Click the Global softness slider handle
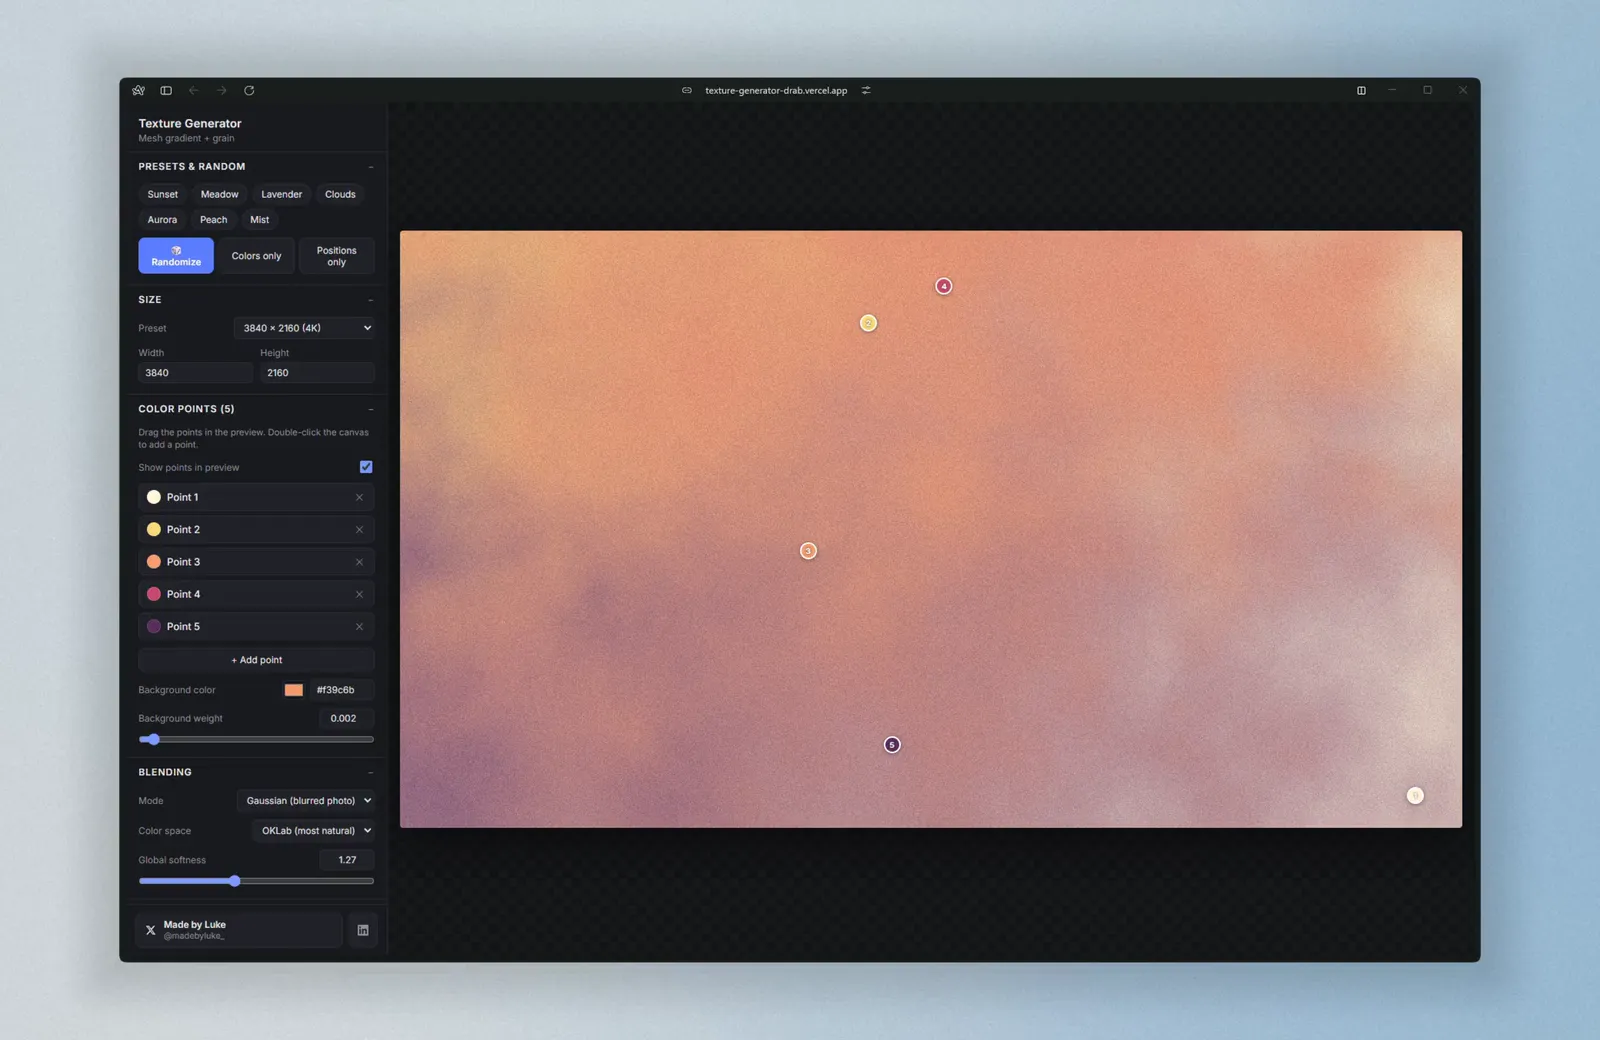 234,881
